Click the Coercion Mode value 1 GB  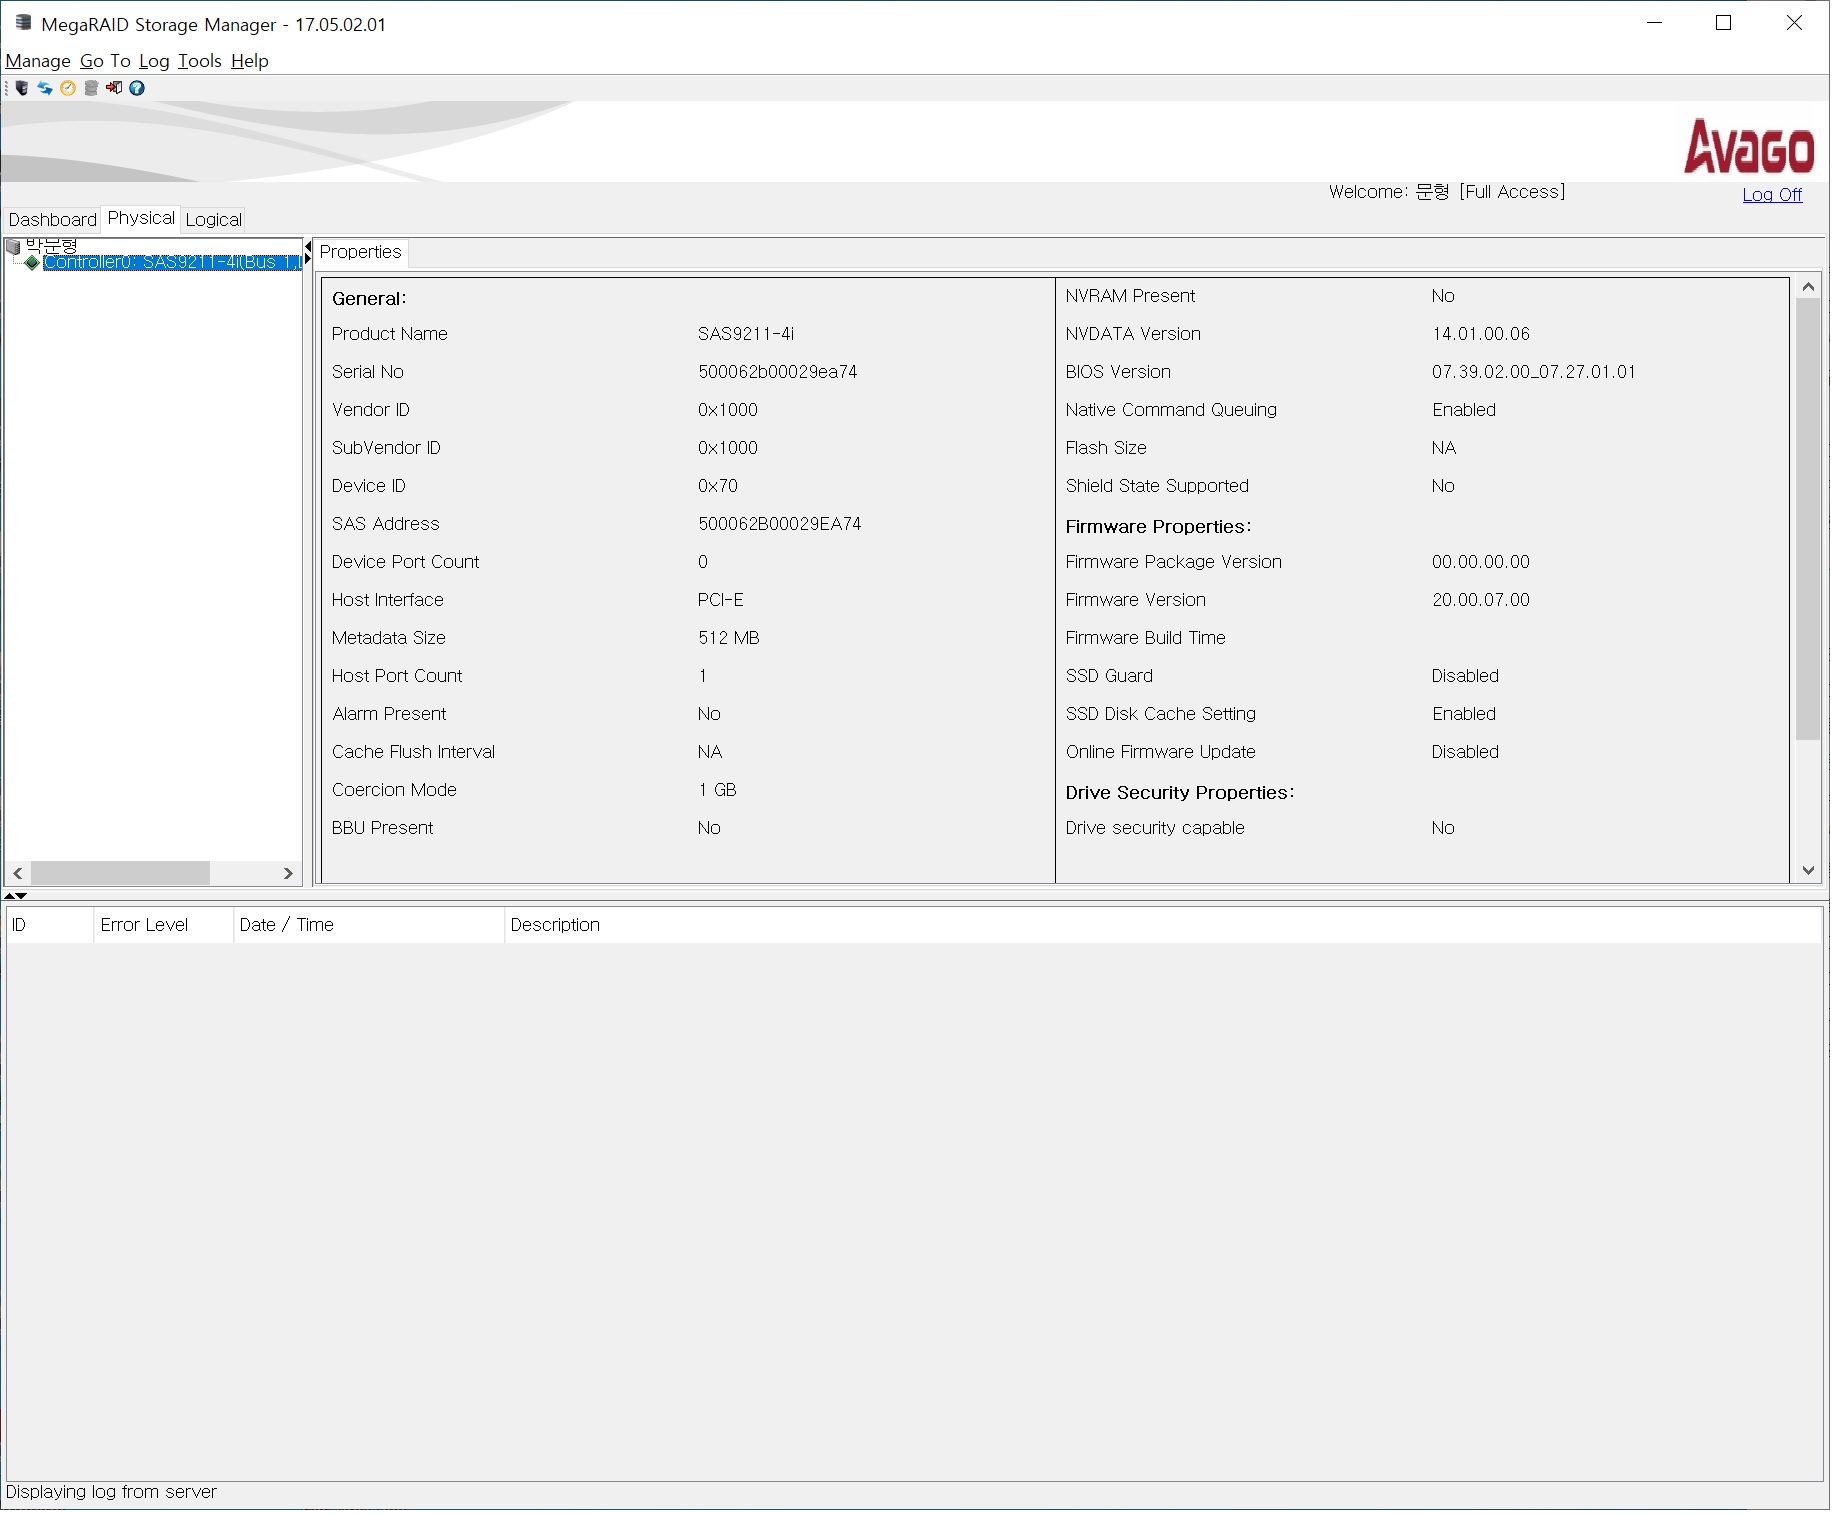point(718,790)
